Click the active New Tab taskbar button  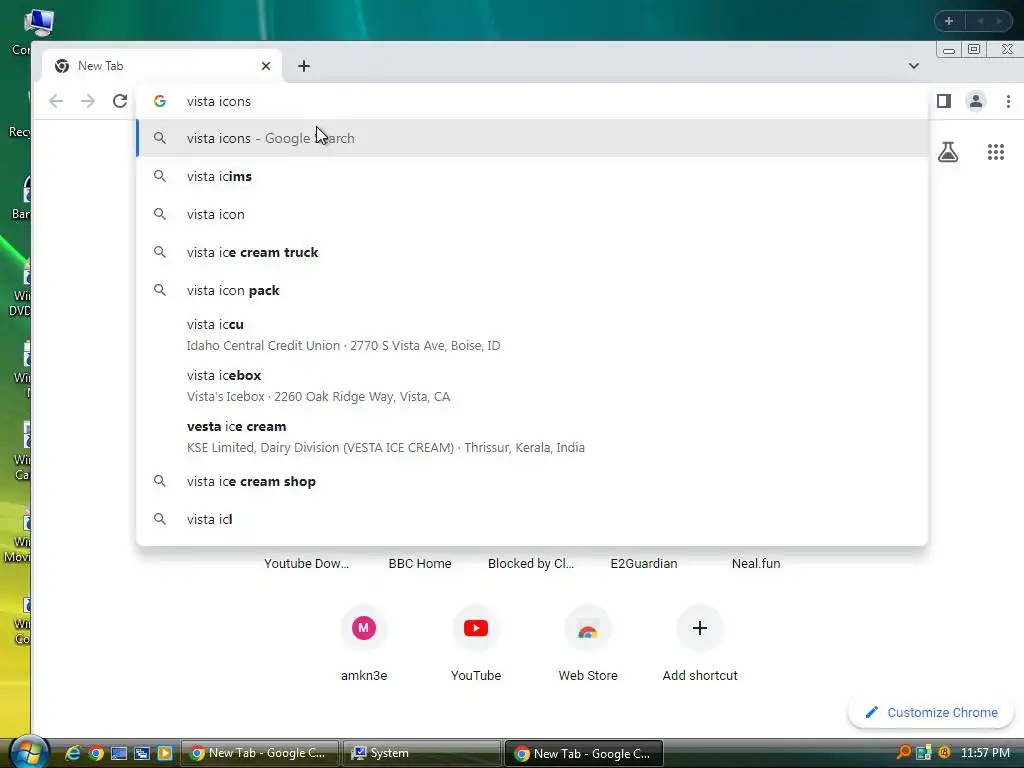coord(584,753)
